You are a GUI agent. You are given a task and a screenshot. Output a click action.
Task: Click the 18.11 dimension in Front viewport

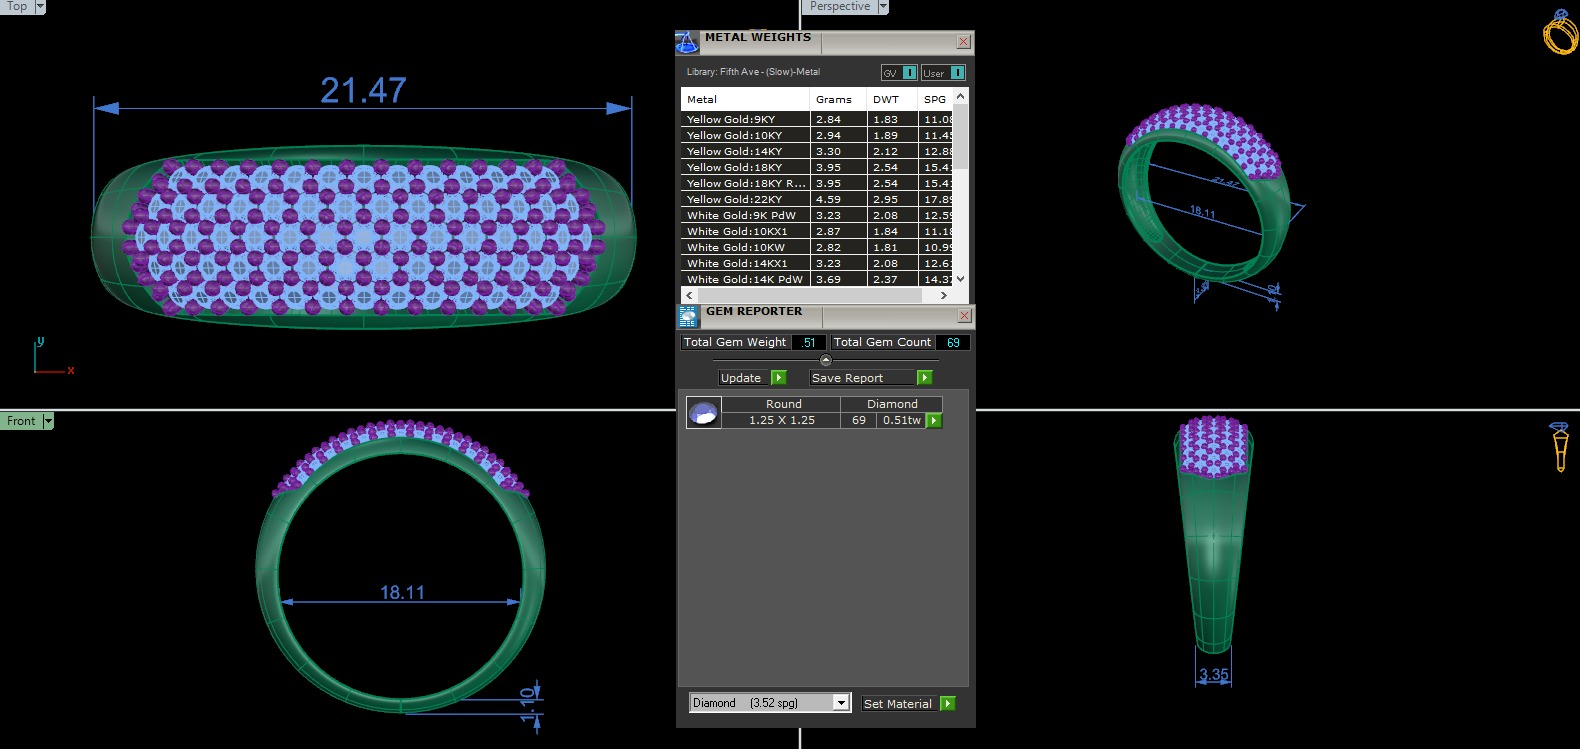(x=402, y=592)
